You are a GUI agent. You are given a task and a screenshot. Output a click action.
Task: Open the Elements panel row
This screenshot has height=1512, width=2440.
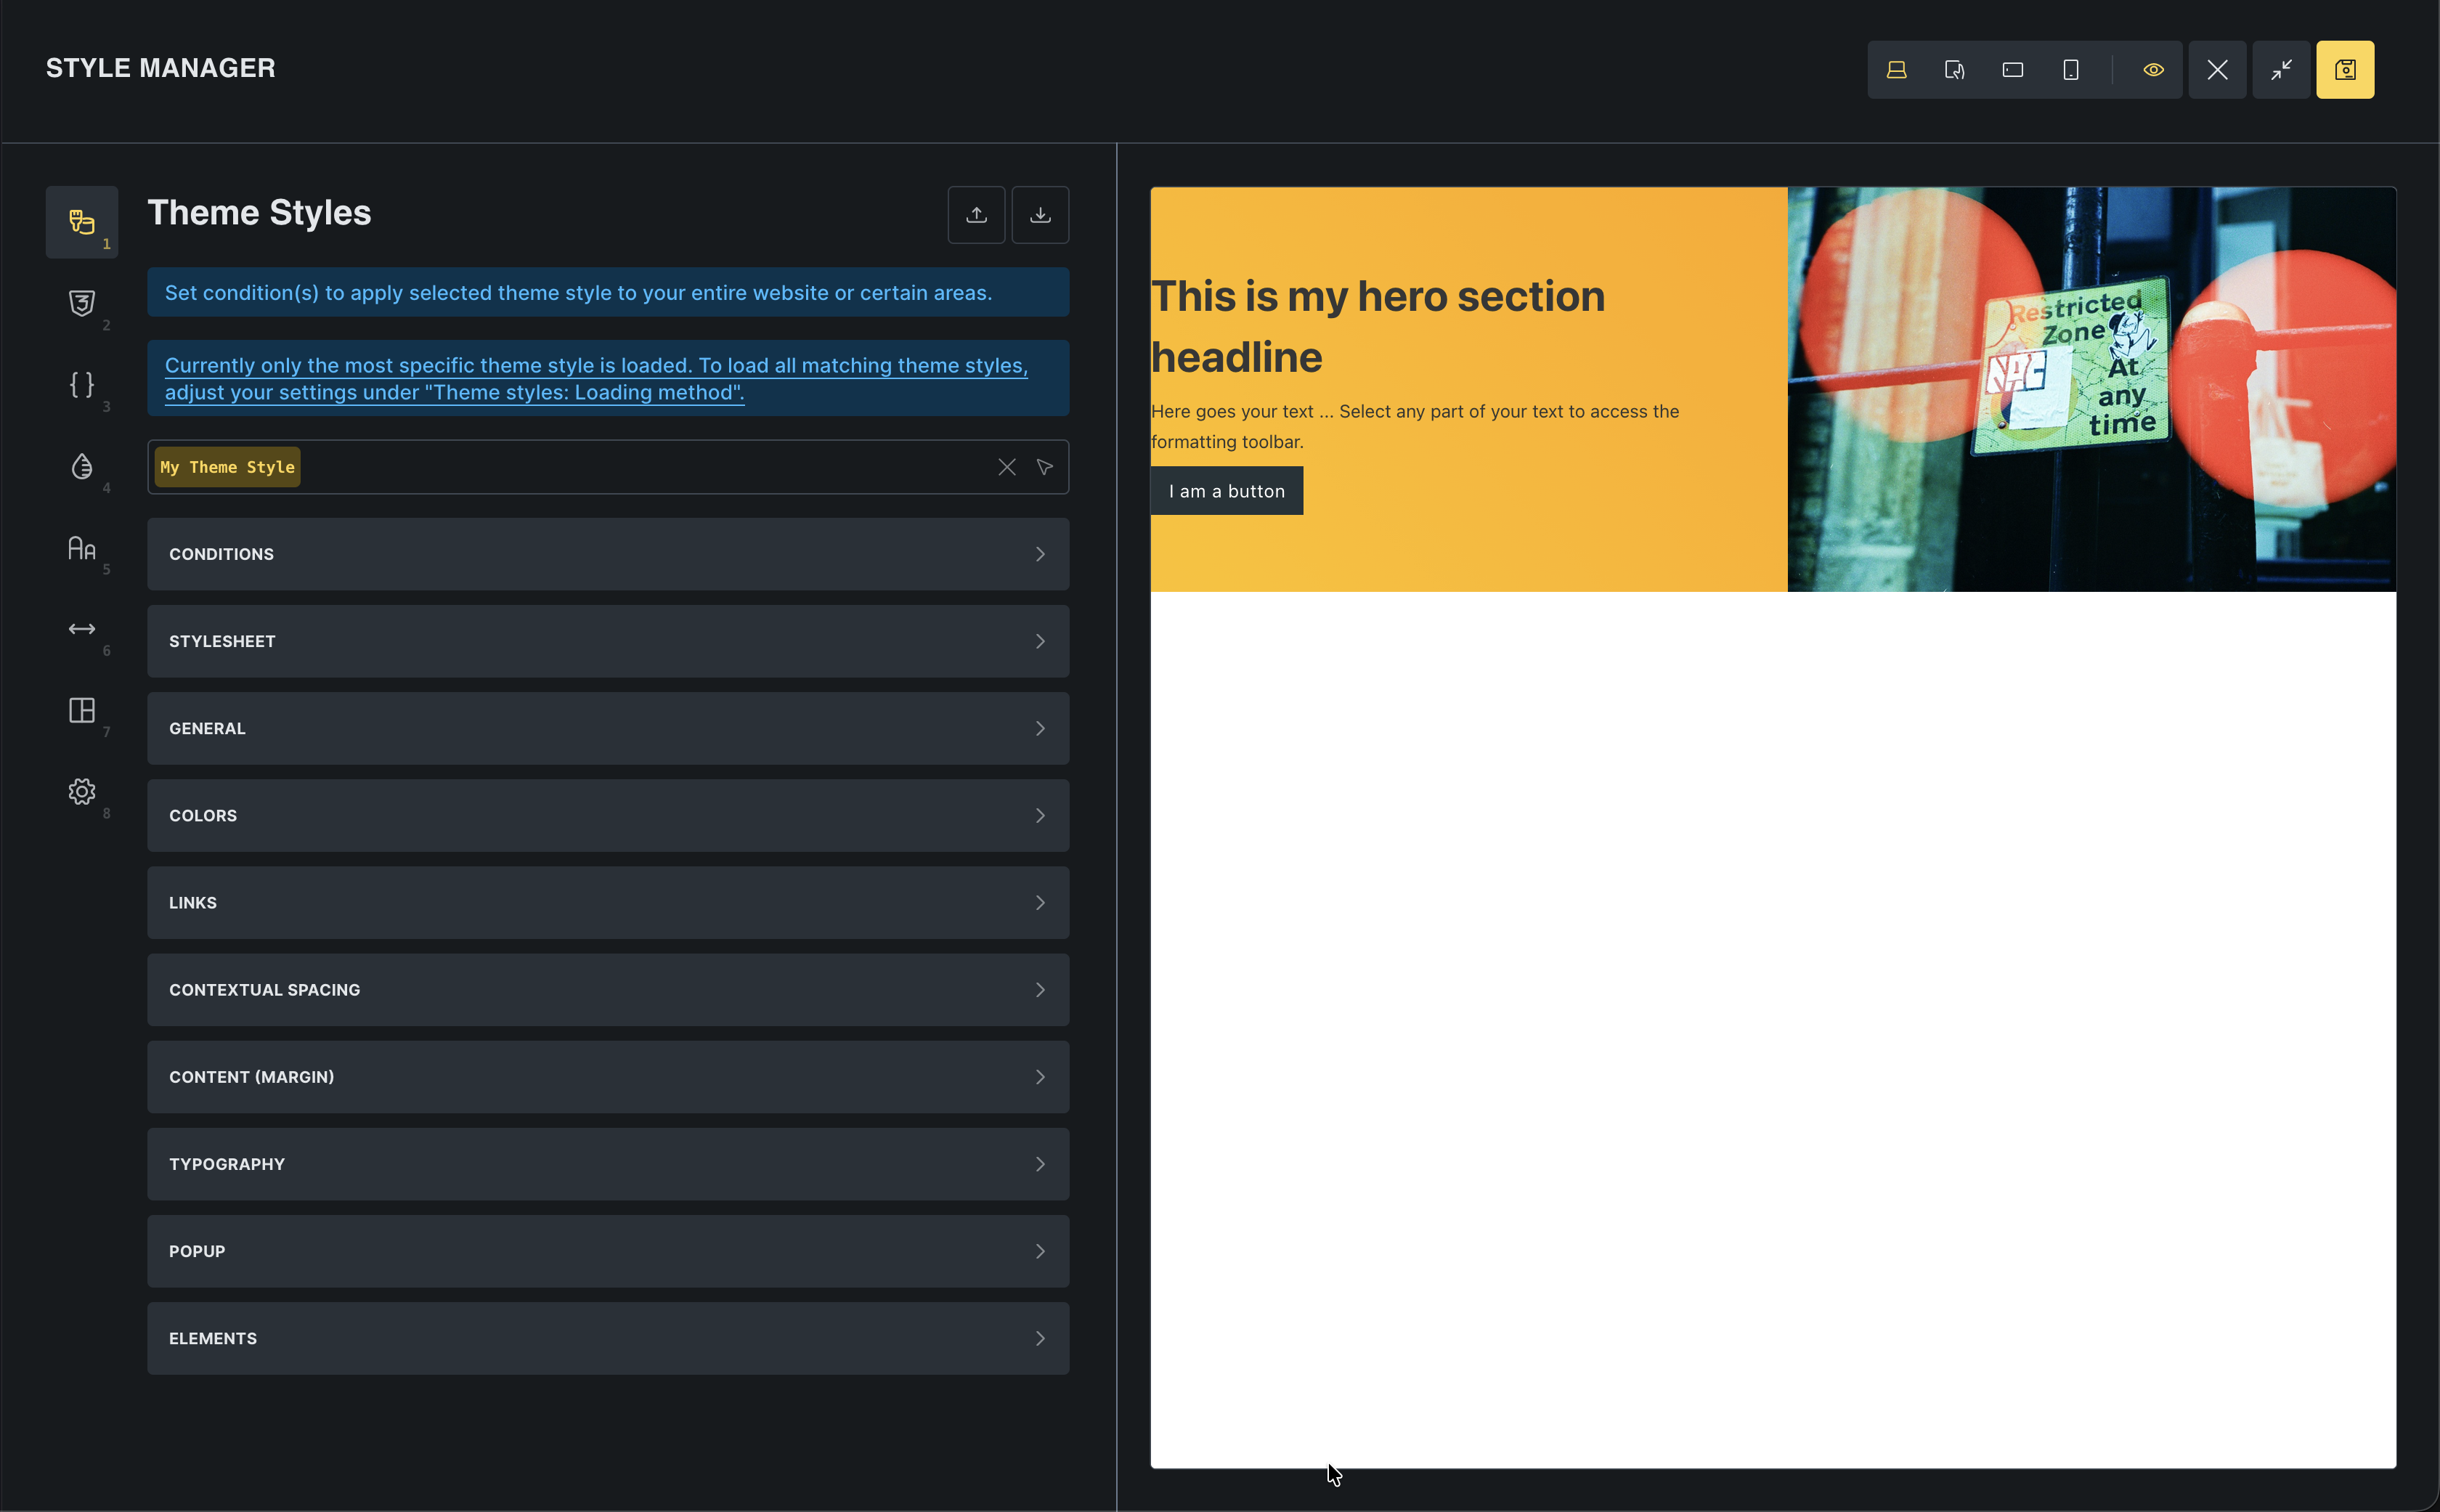[607, 1338]
